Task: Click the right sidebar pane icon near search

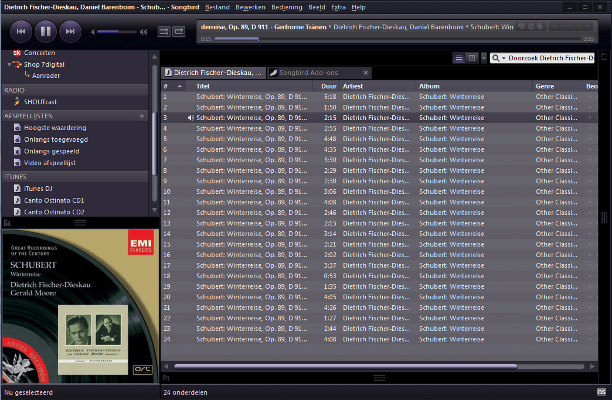Action: coord(605,57)
